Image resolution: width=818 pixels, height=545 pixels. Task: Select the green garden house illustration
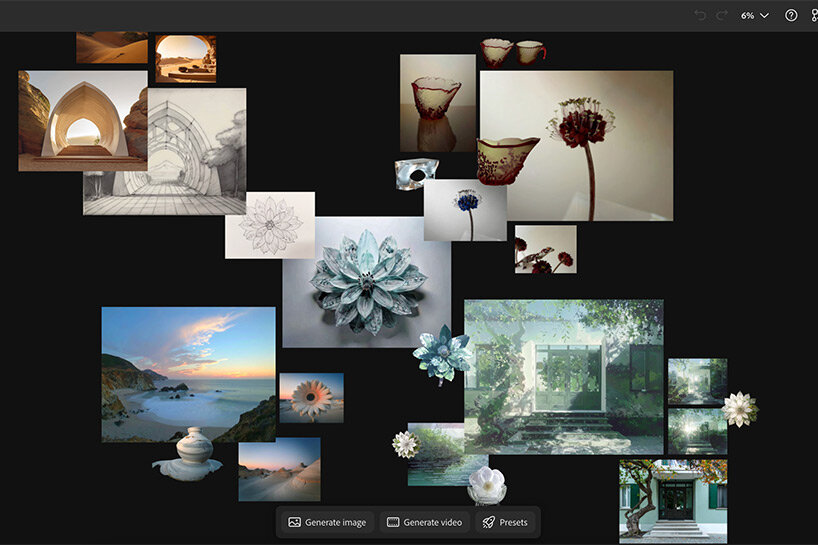tap(563, 375)
